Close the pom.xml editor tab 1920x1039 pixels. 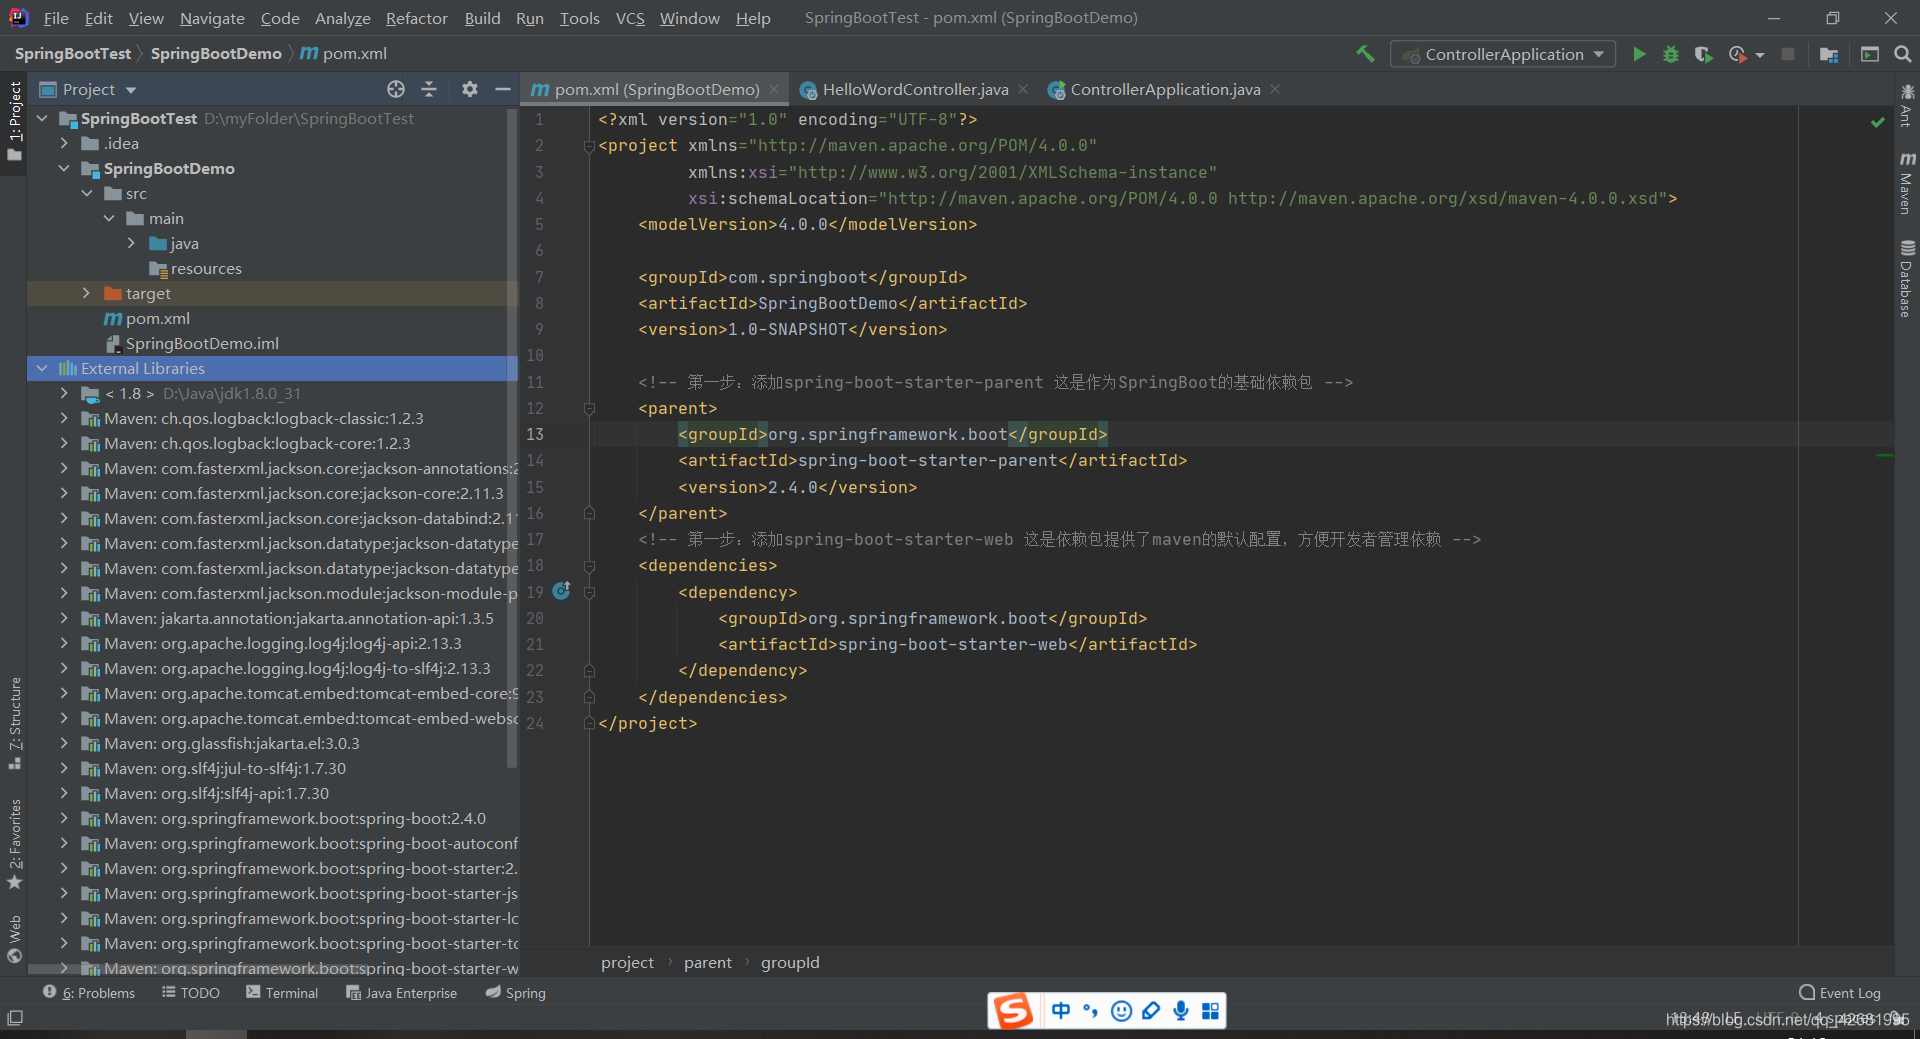[774, 89]
